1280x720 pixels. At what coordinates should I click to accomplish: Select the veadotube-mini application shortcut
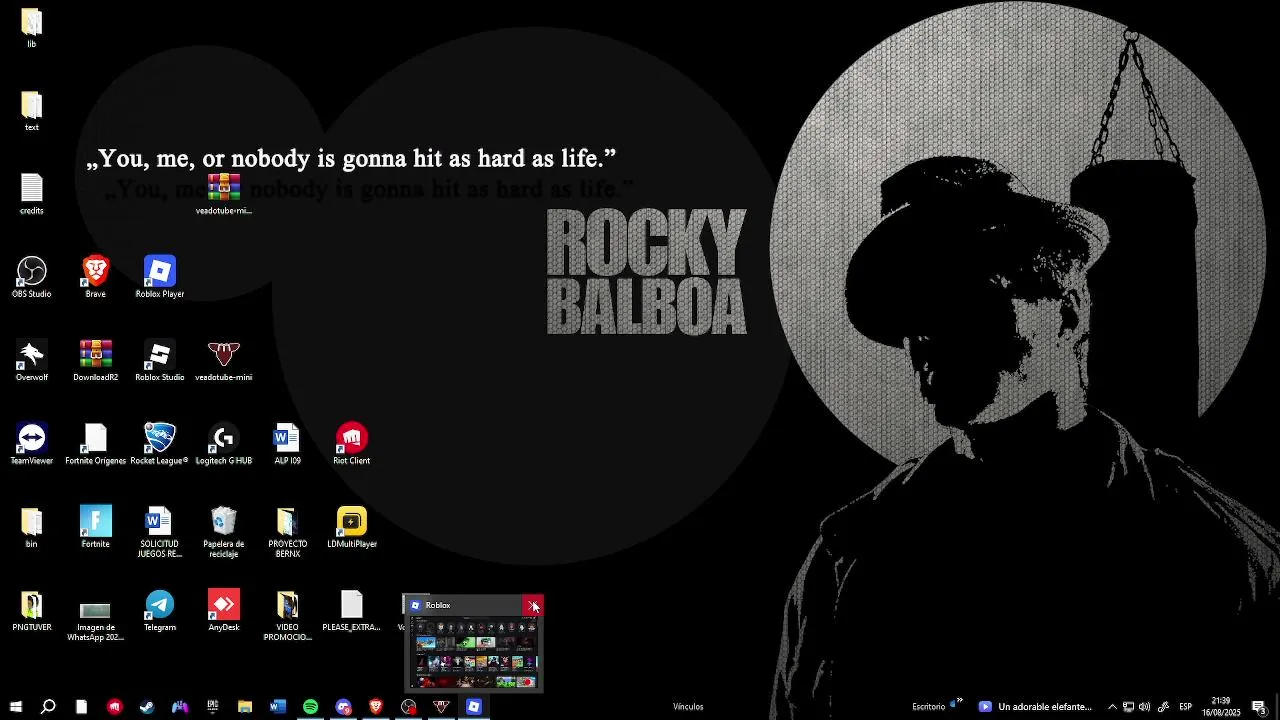[223, 360]
